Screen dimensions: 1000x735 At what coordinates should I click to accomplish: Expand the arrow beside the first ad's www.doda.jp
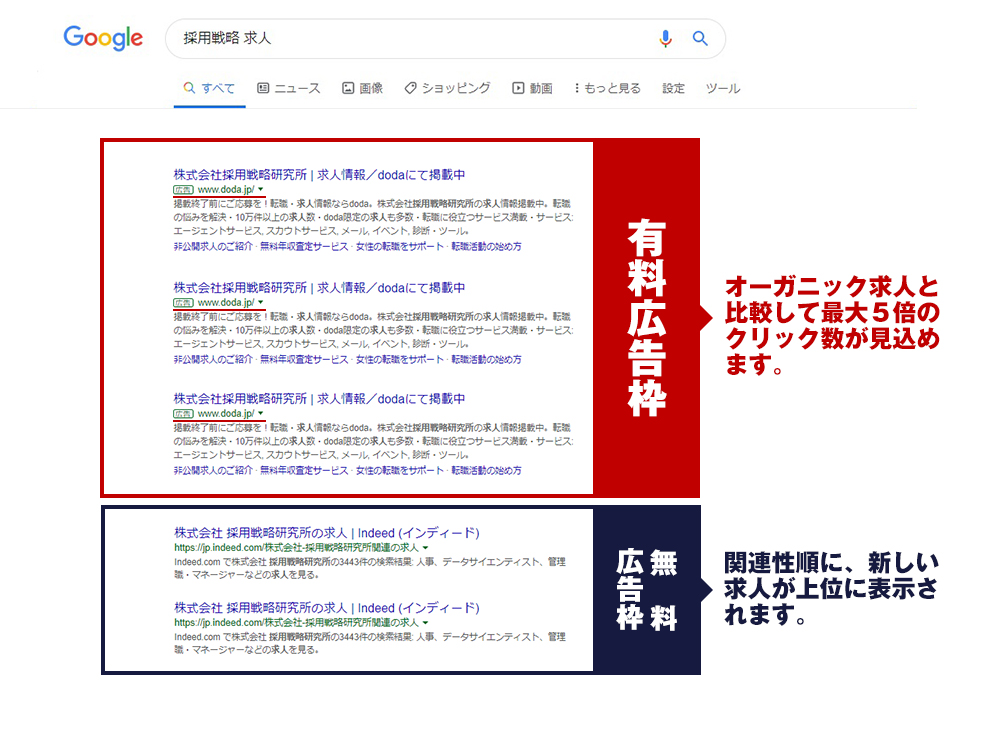pos(260,189)
